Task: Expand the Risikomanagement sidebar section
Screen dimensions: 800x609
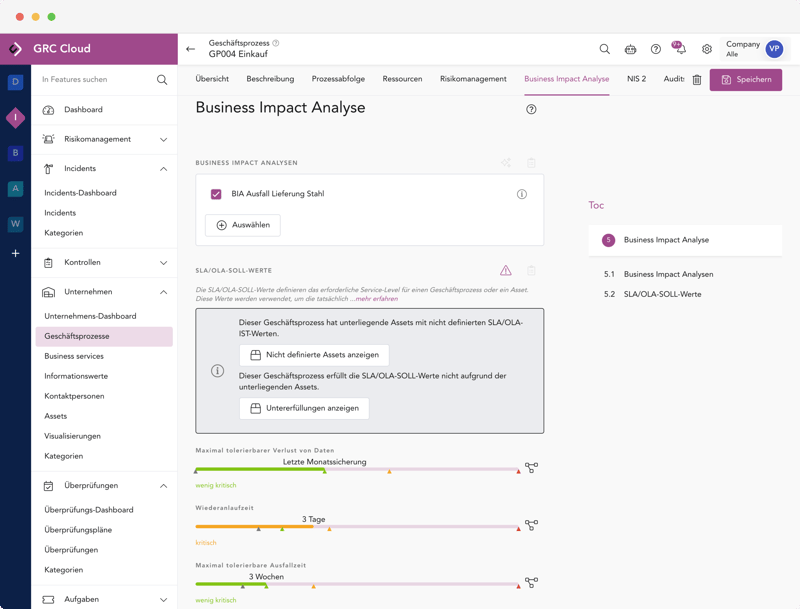Action: [x=162, y=140]
